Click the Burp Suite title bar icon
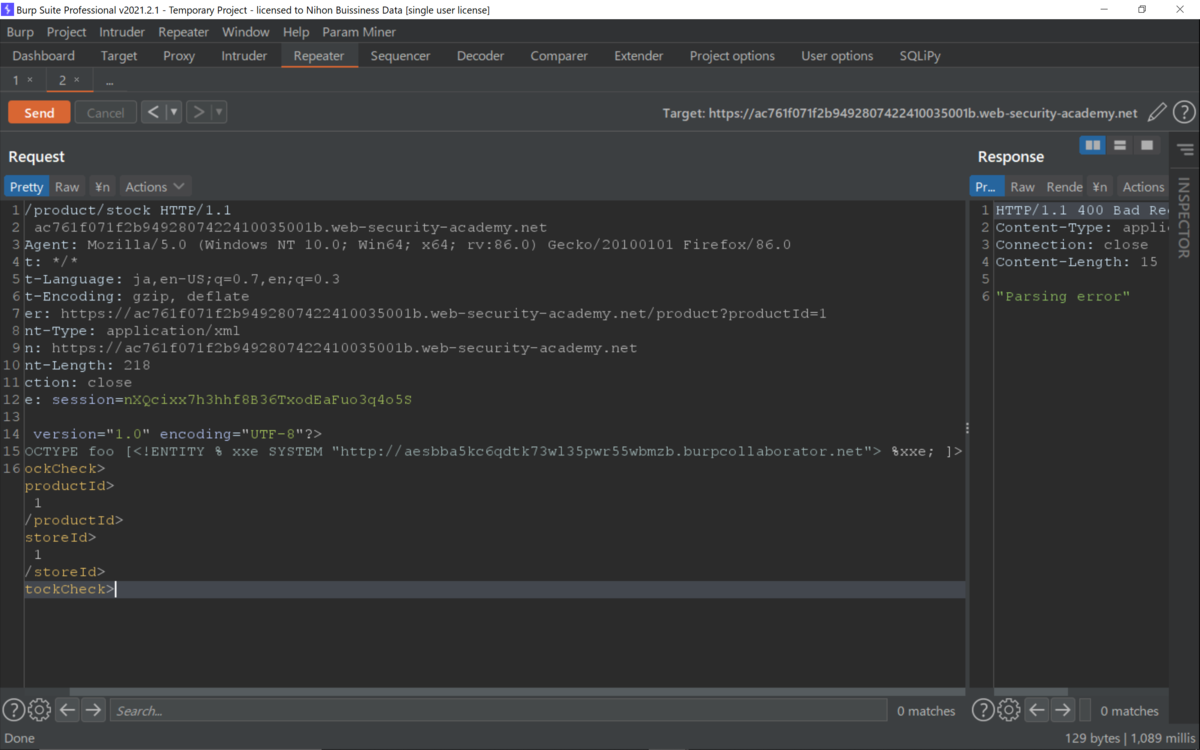Image resolution: width=1200 pixels, height=750 pixels. [8, 9]
